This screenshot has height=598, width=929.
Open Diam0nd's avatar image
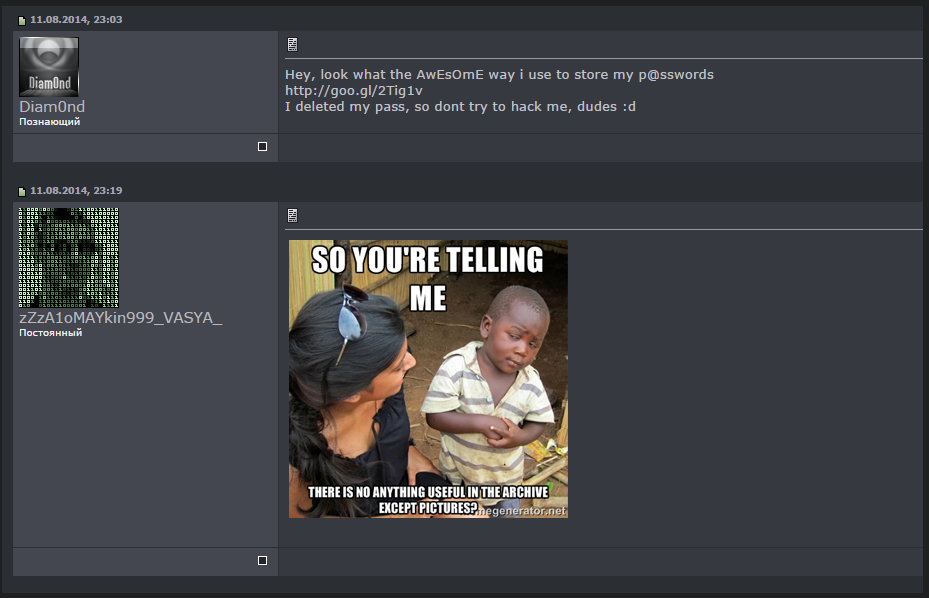coord(49,67)
